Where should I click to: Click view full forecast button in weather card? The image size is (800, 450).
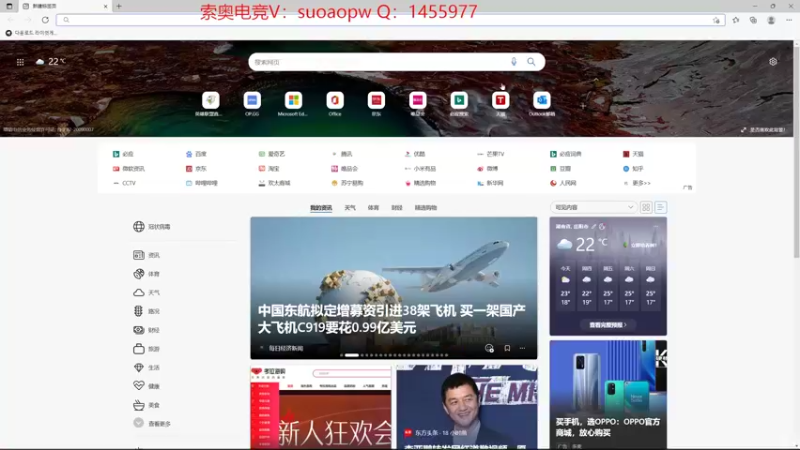(x=608, y=324)
